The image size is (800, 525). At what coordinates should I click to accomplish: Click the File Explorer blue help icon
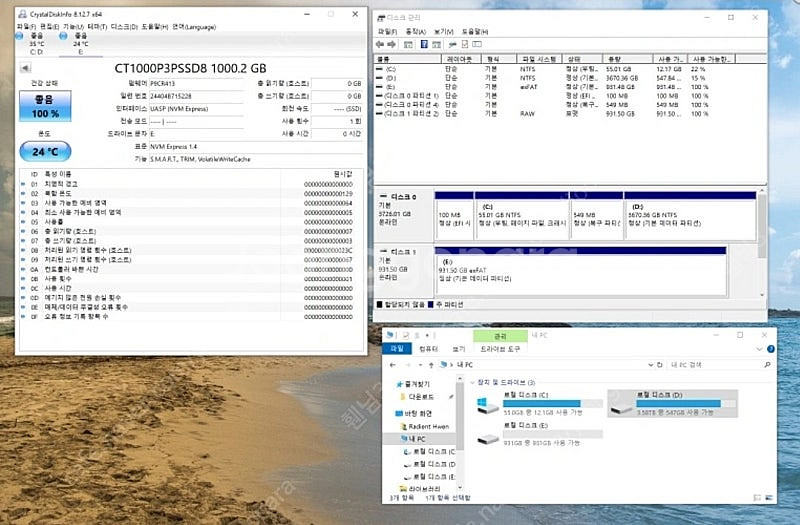click(x=770, y=349)
